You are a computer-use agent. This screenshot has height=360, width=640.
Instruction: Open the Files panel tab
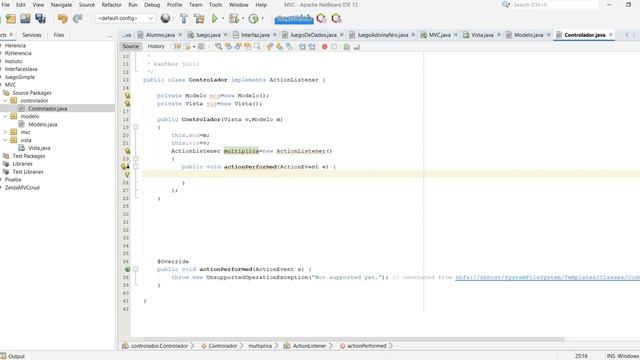coord(59,35)
